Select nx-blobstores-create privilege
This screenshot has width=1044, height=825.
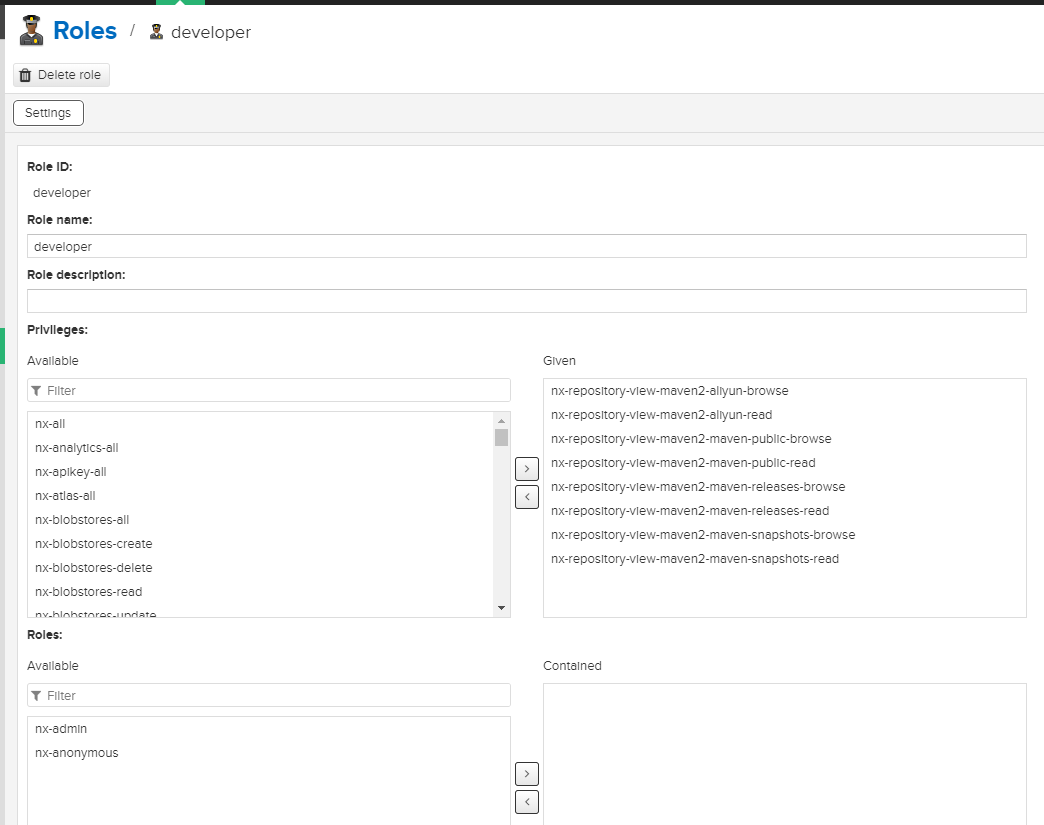tap(93, 544)
